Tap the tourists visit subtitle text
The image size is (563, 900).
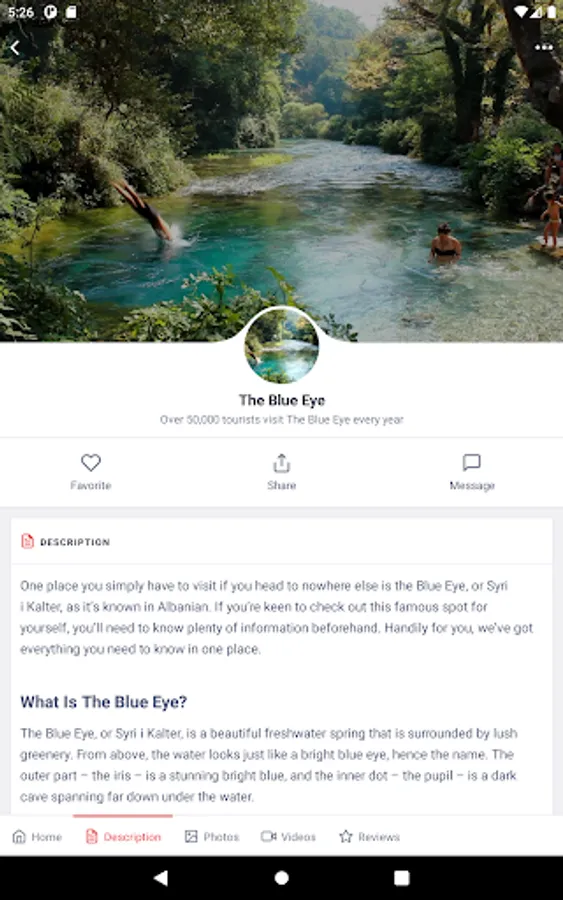point(282,420)
